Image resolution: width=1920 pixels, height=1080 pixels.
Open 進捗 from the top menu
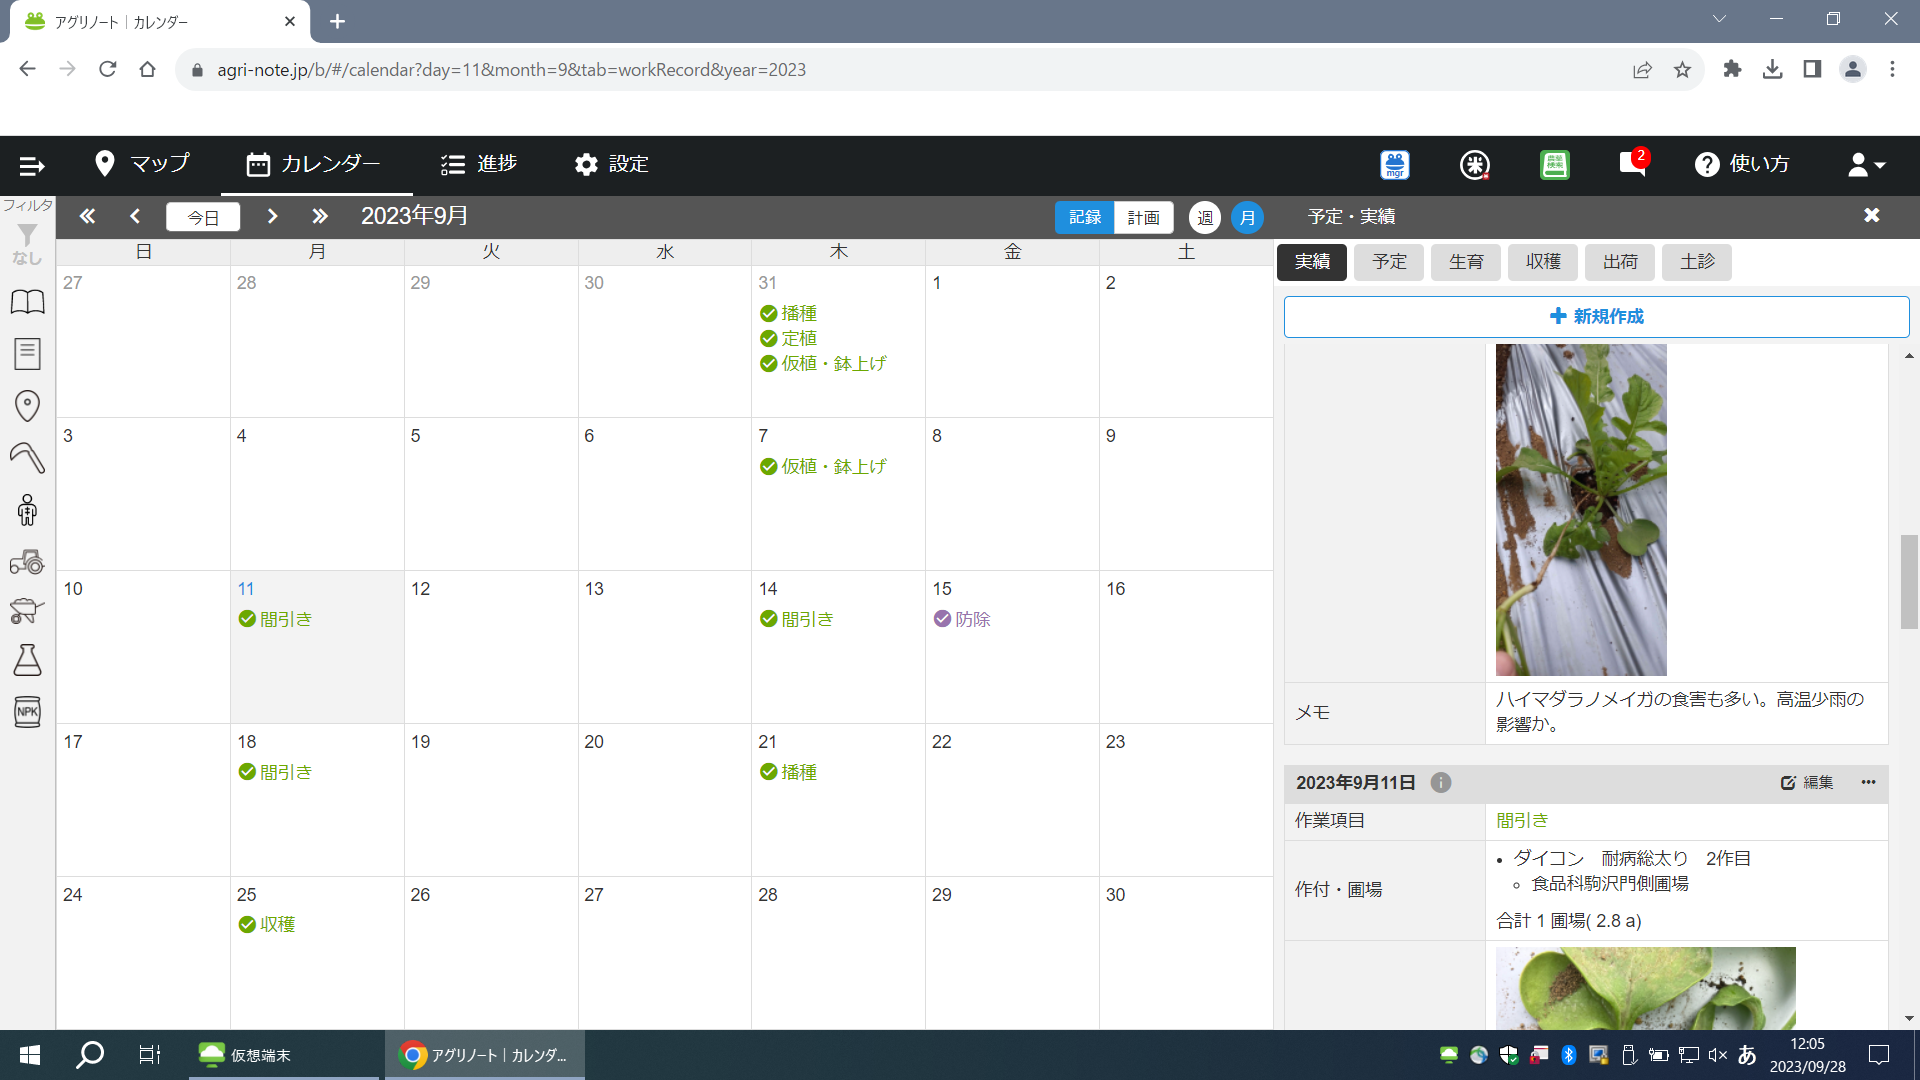tap(479, 164)
